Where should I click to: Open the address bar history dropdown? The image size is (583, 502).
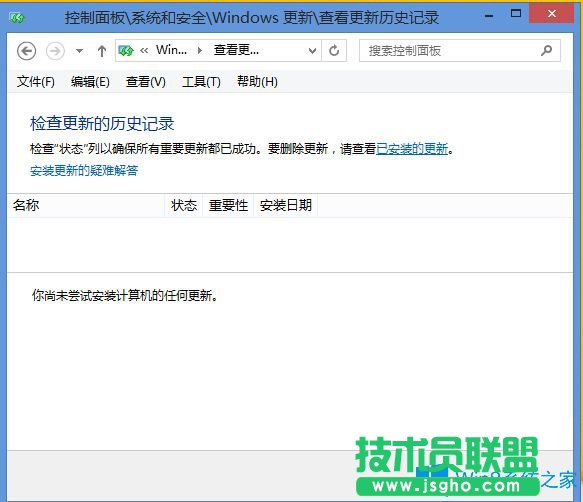[x=312, y=51]
